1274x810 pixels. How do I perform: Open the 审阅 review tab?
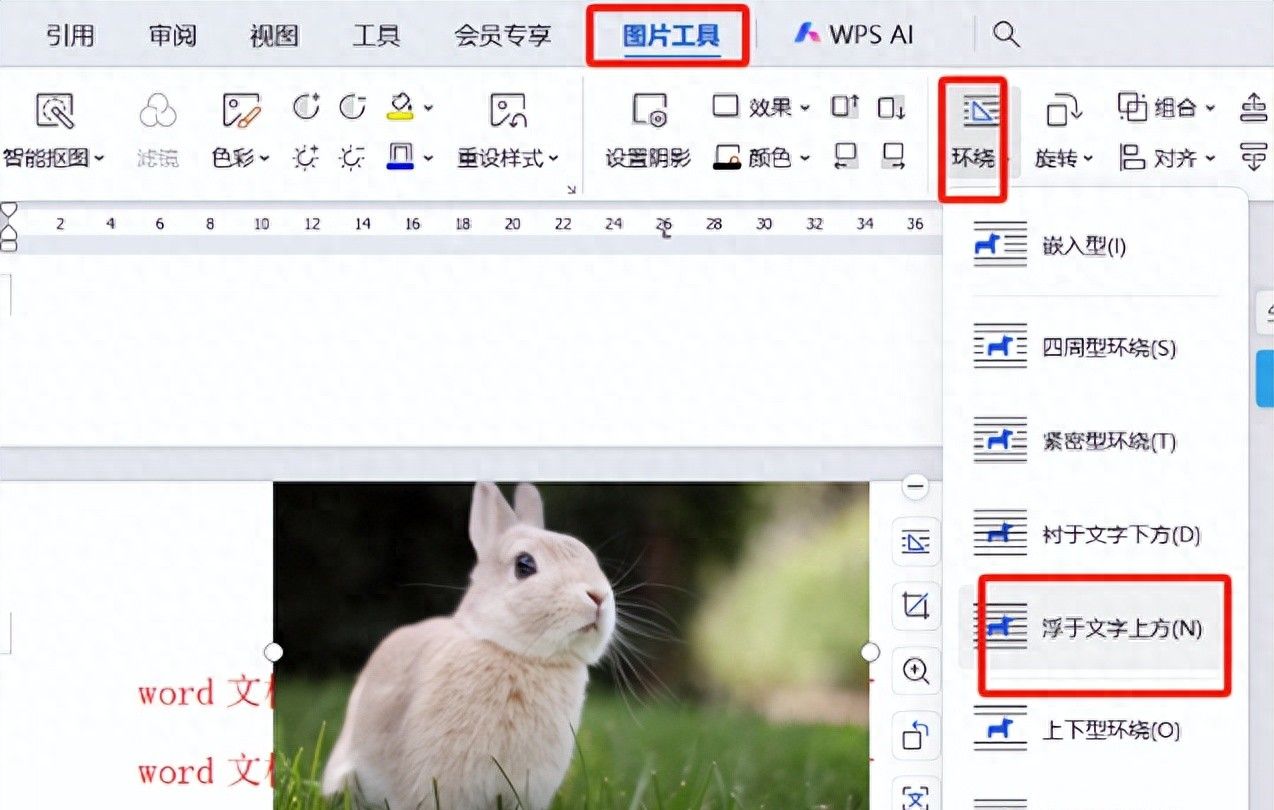173,37
